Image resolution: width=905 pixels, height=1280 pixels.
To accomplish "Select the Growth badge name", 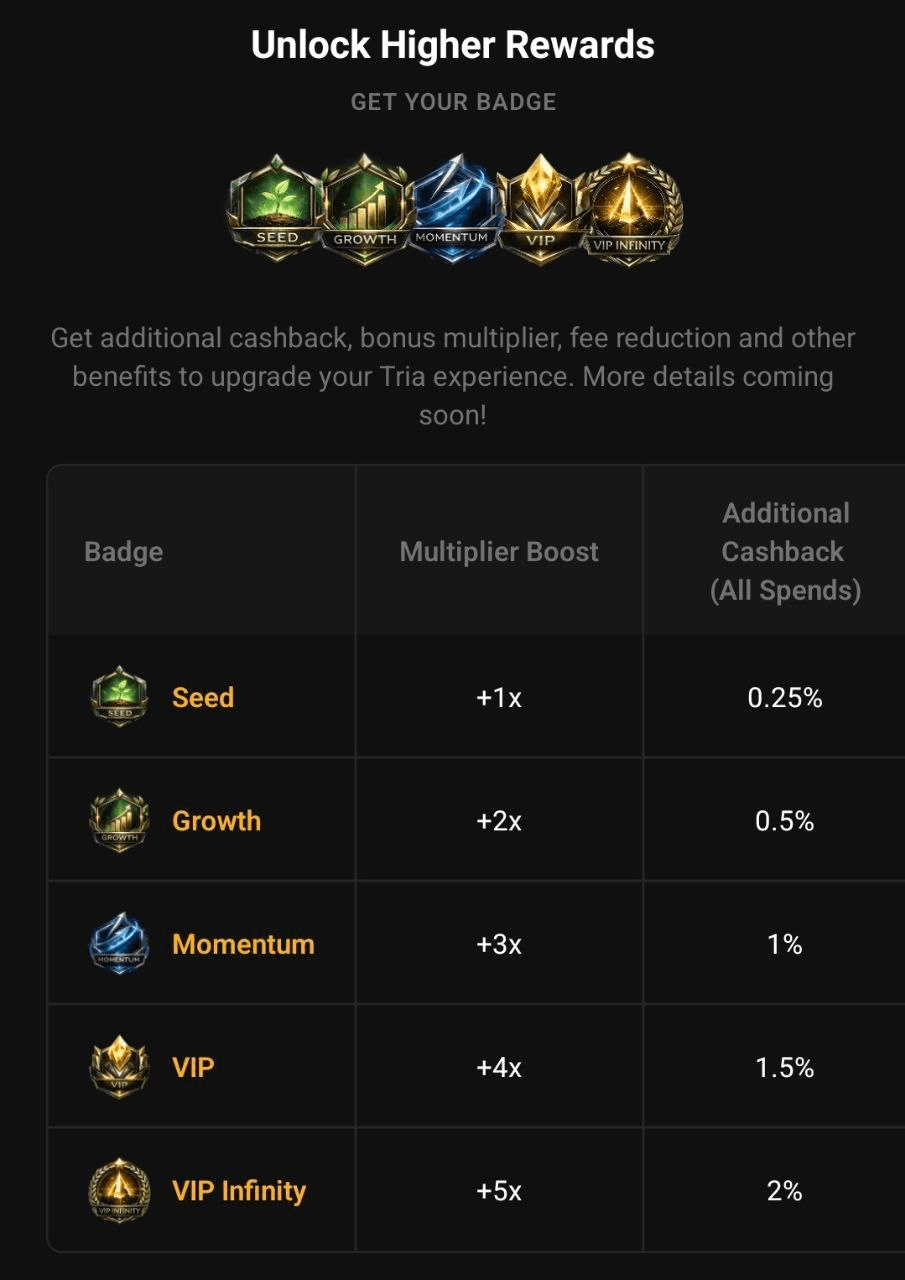I will [x=216, y=821].
